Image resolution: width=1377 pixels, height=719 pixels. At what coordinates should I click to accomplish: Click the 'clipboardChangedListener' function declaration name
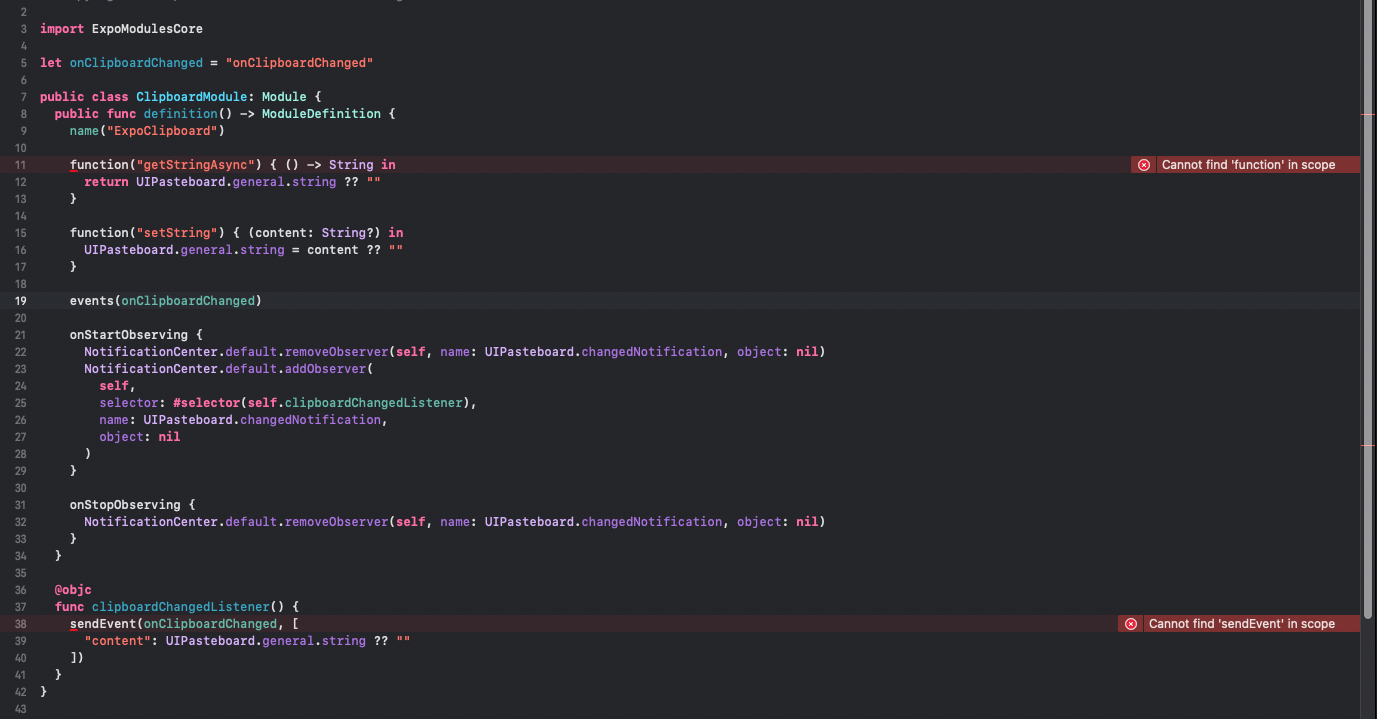pos(180,607)
